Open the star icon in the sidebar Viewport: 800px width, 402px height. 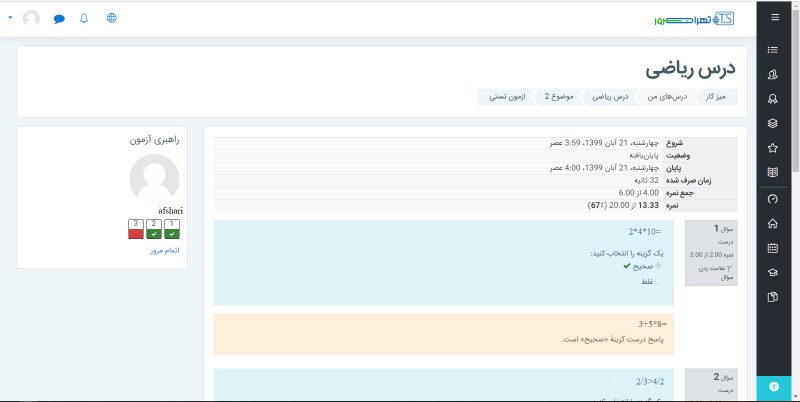coord(772,148)
